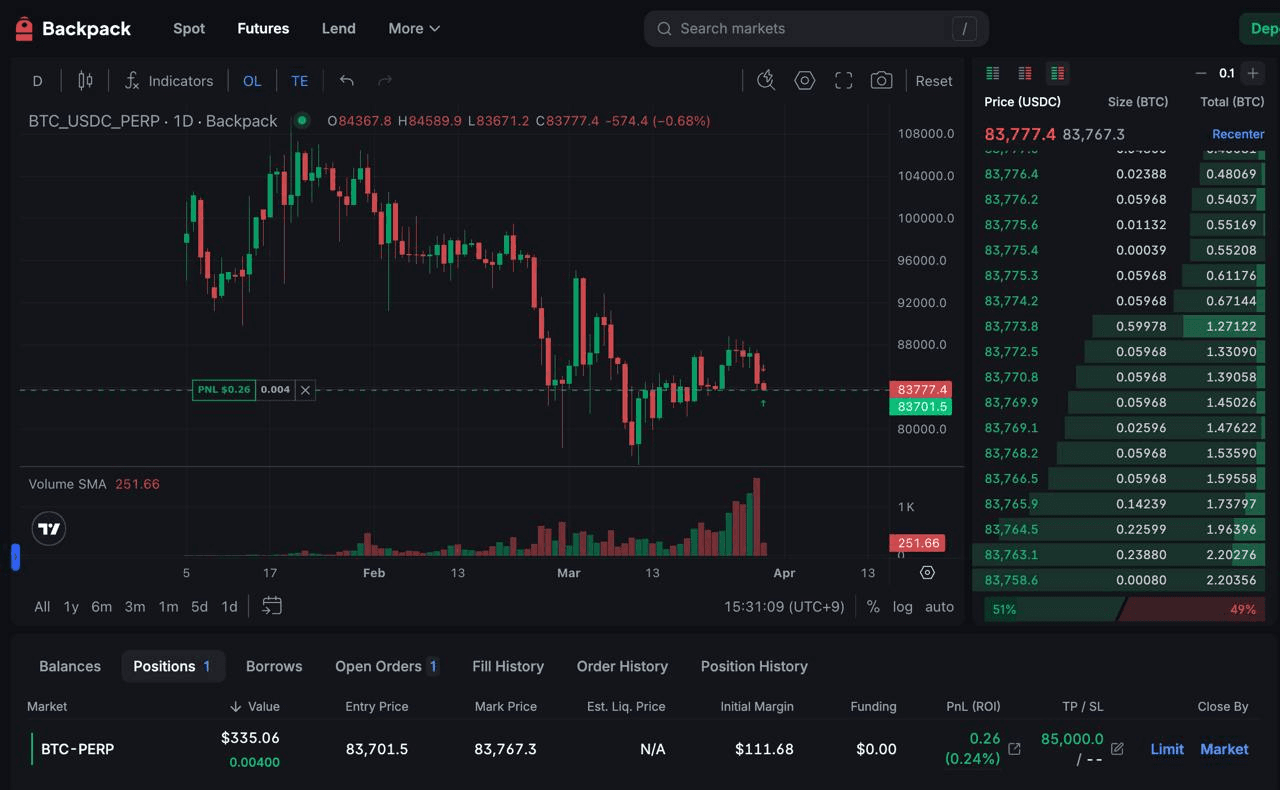Decrease order book price grouping with minus

[1201, 73]
